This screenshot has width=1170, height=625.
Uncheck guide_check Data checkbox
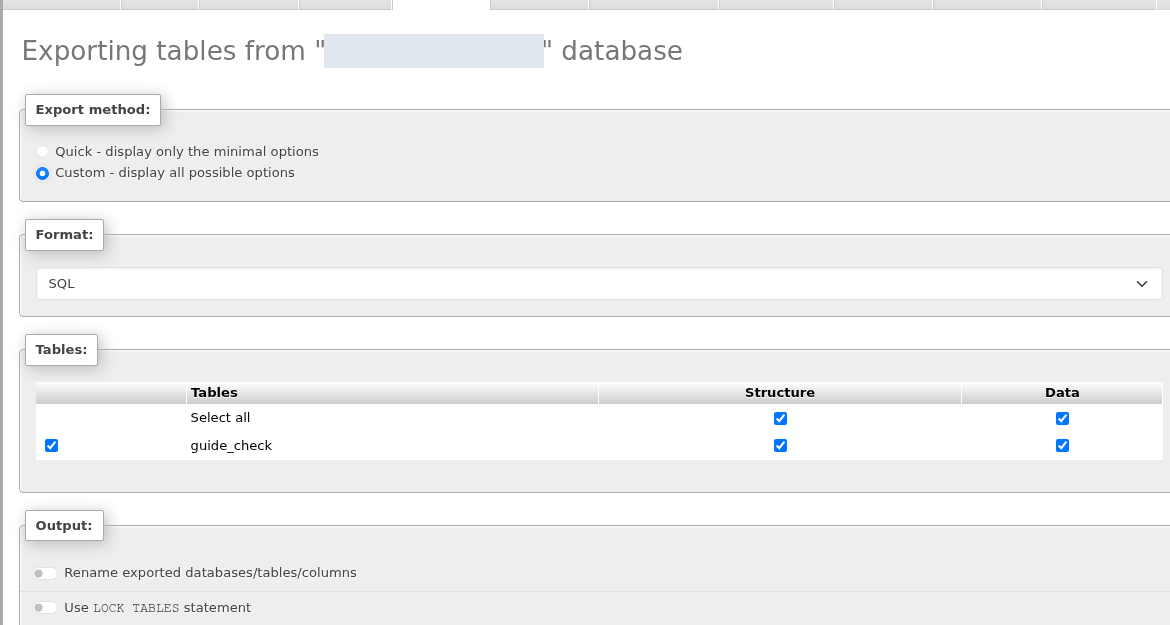click(x=1062, y=445)
